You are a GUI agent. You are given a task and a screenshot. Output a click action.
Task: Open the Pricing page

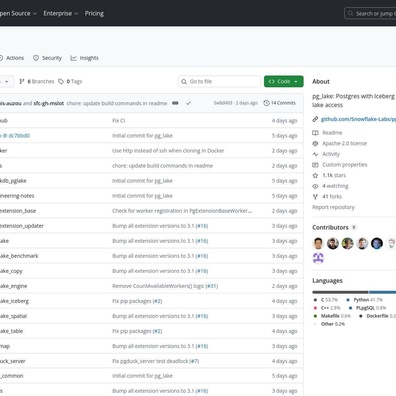click(x=94, y=13)
